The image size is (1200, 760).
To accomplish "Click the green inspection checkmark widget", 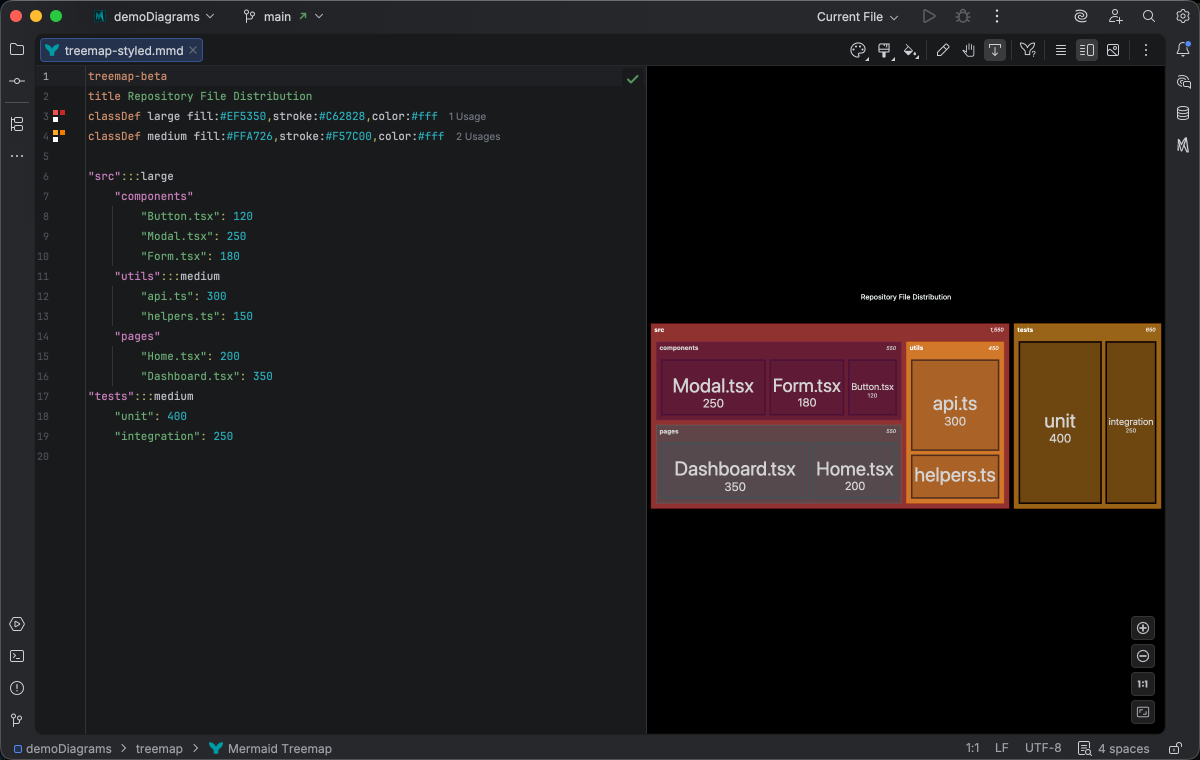I will point(632,78).
